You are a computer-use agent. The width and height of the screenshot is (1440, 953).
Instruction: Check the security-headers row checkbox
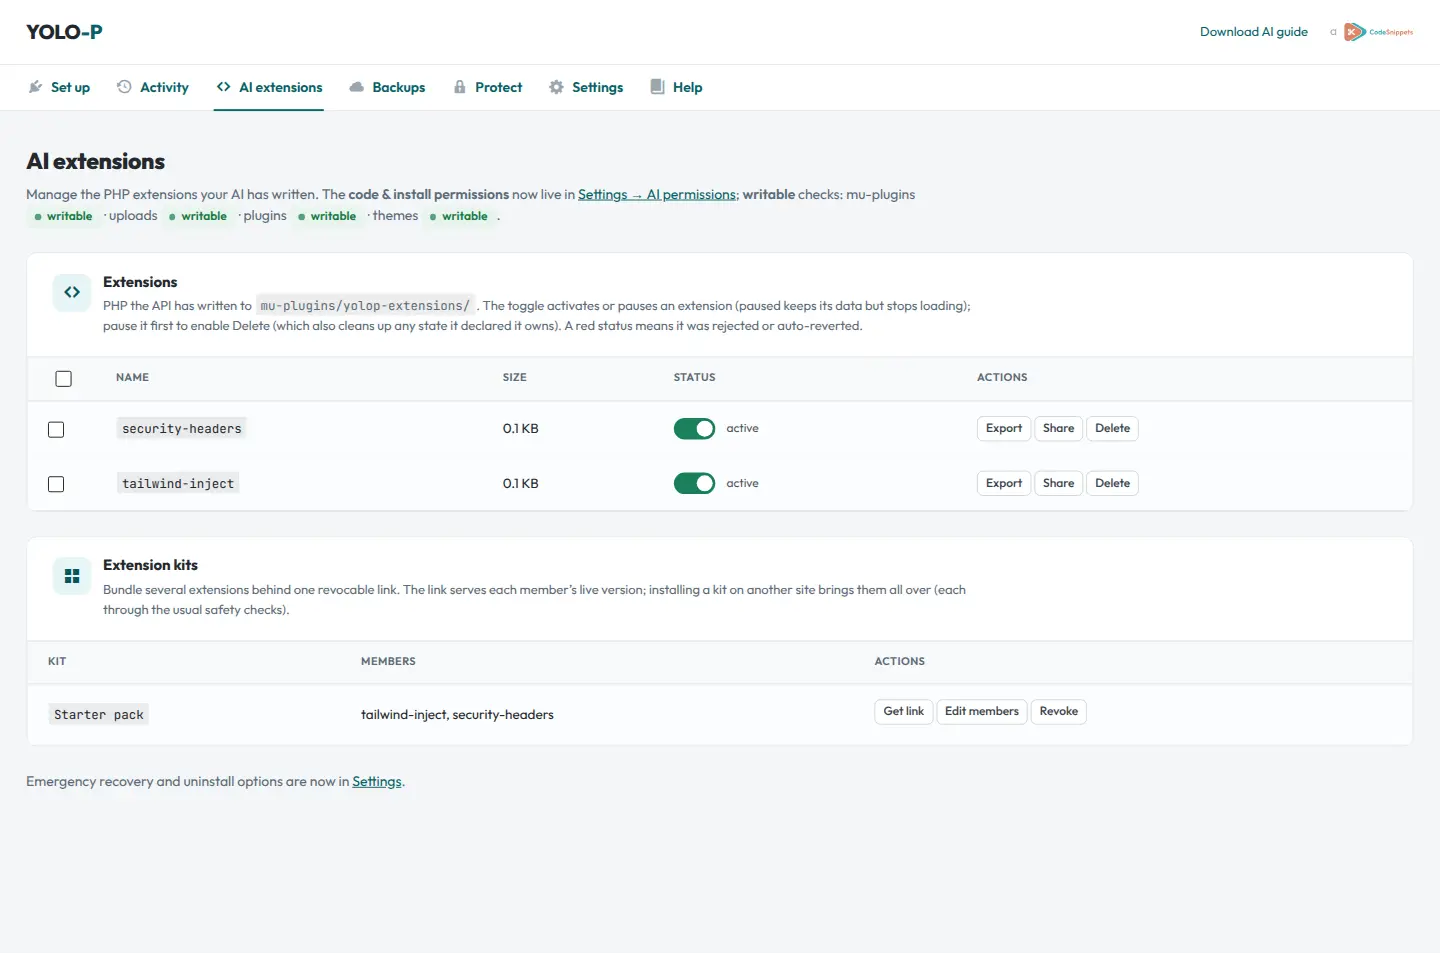pyautogui.click(x=56, y=429)
